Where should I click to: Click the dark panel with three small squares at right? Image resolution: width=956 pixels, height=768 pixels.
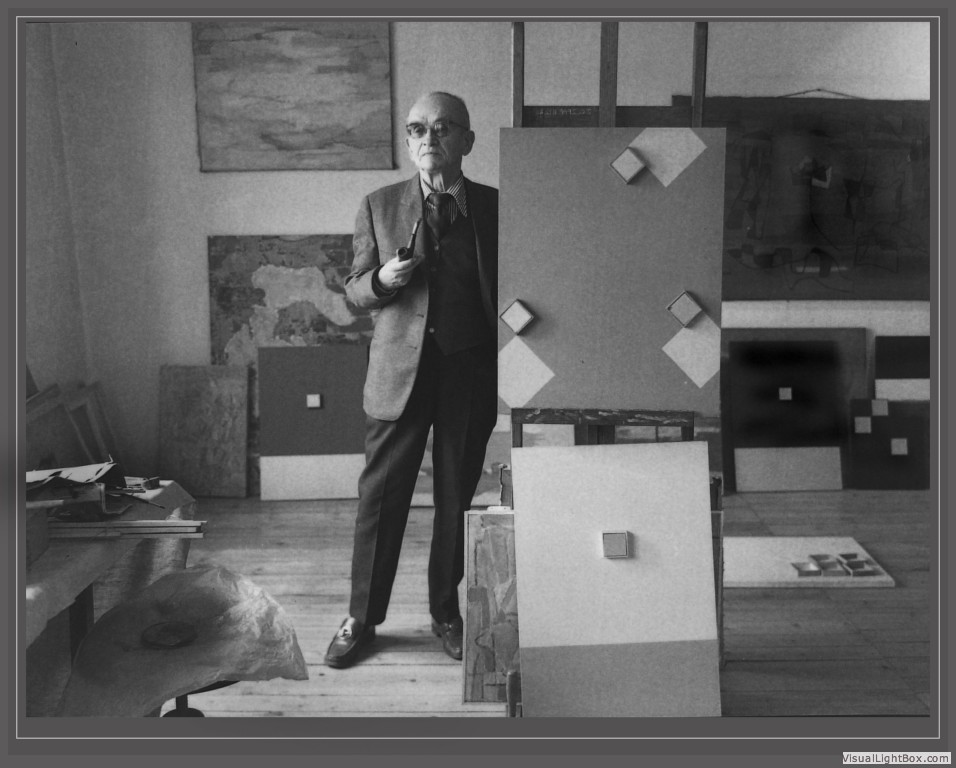coord(887,440)
